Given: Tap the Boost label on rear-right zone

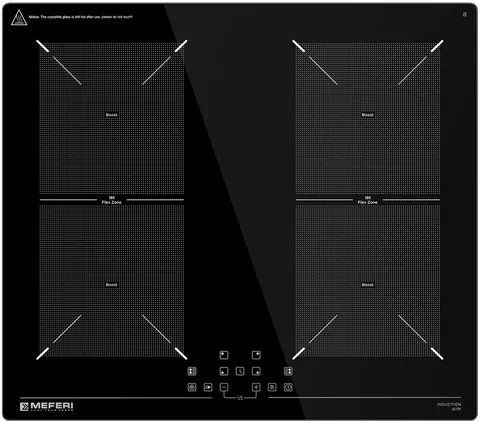Looking at the screenshot, I should 368,115.
